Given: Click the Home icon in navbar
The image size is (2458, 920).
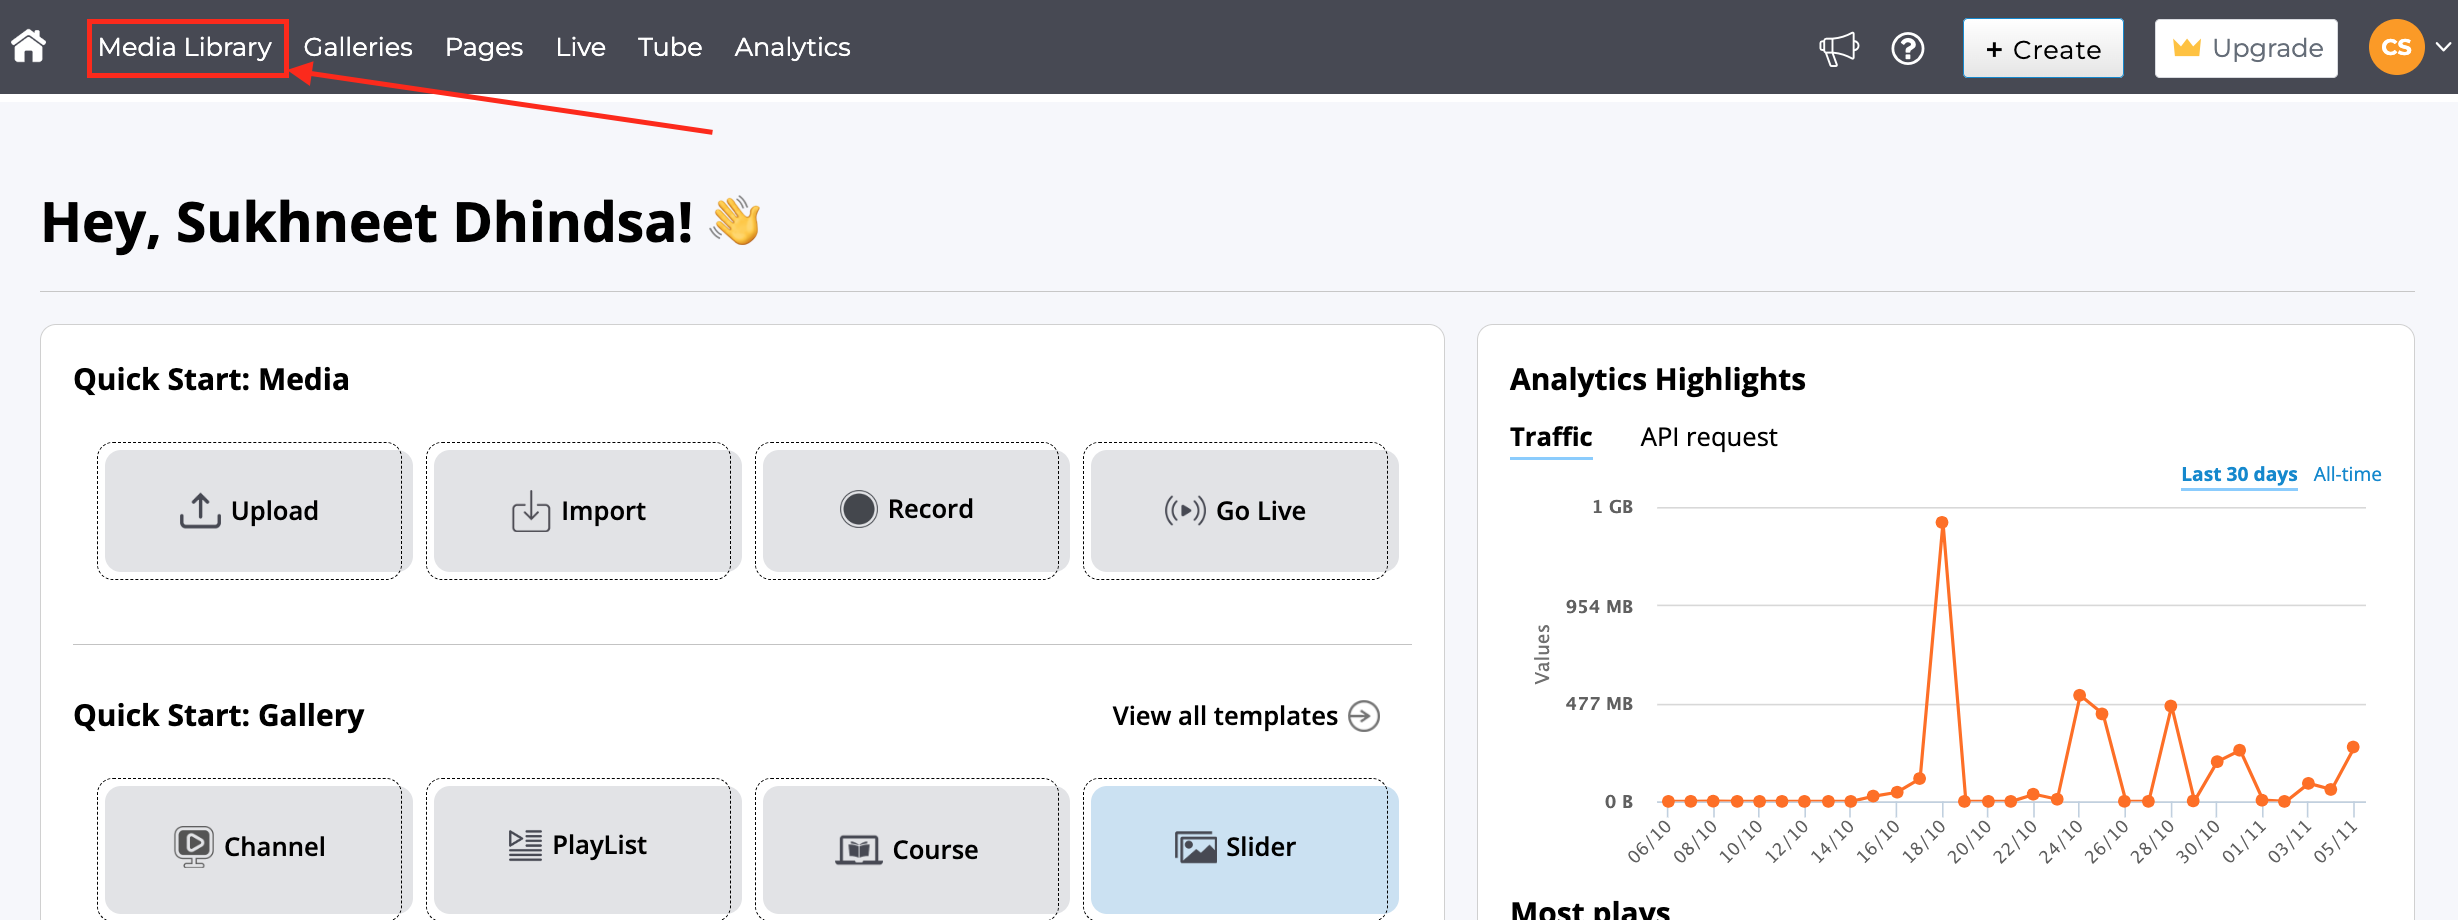Looking at the screenshot, I should (29, 46).
